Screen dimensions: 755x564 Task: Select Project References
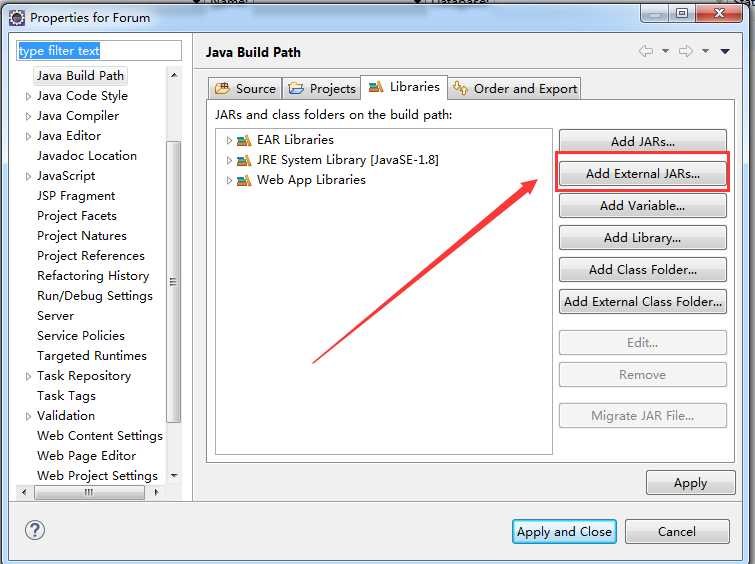[x=91, y=256]
